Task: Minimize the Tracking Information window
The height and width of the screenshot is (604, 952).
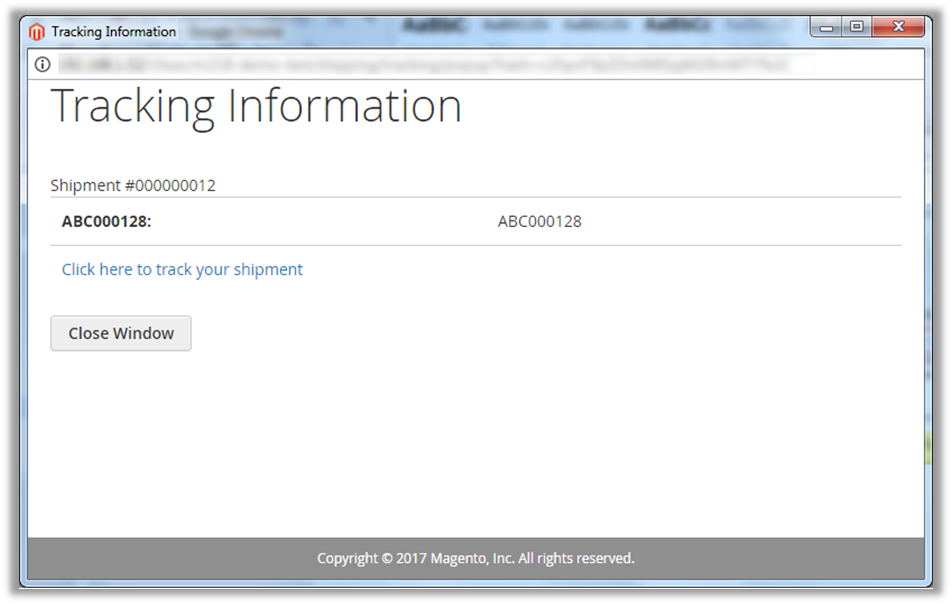Action: pos(826,28)
